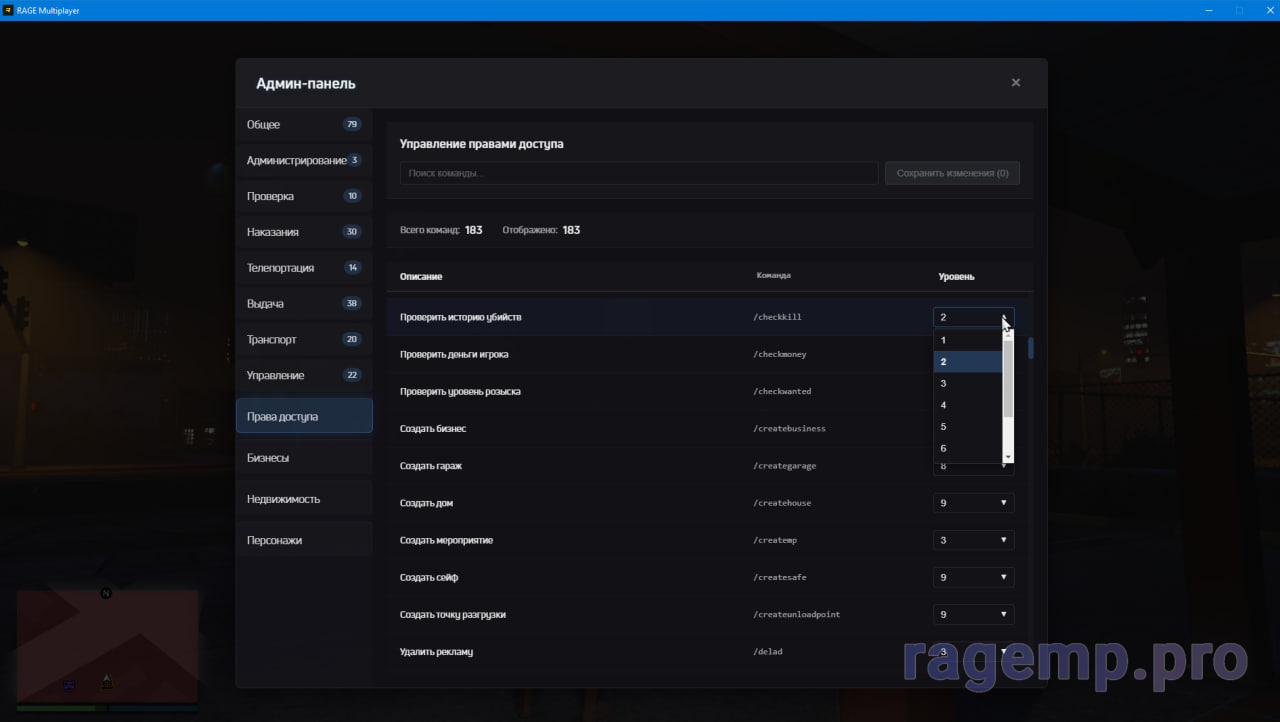
Task: Click the minimap N compass icon
Action: point(106,593)
